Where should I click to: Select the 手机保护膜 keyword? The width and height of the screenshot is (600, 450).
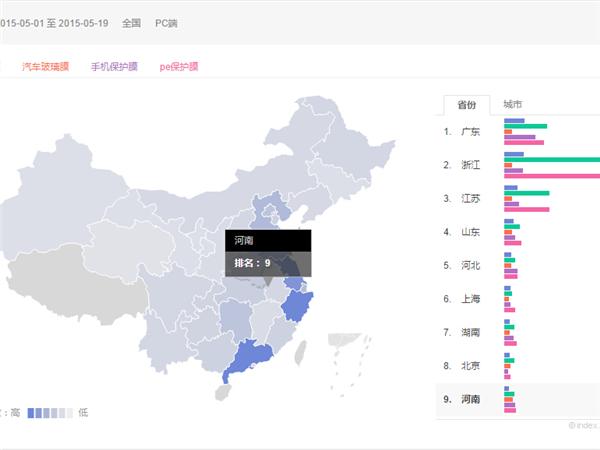[114, 66]
